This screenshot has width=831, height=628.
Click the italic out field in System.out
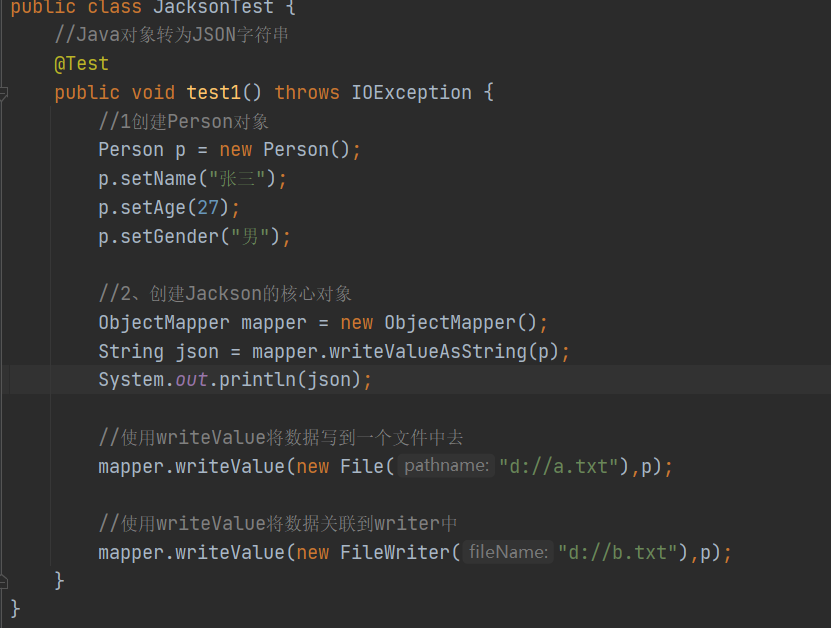click(191, 380)
